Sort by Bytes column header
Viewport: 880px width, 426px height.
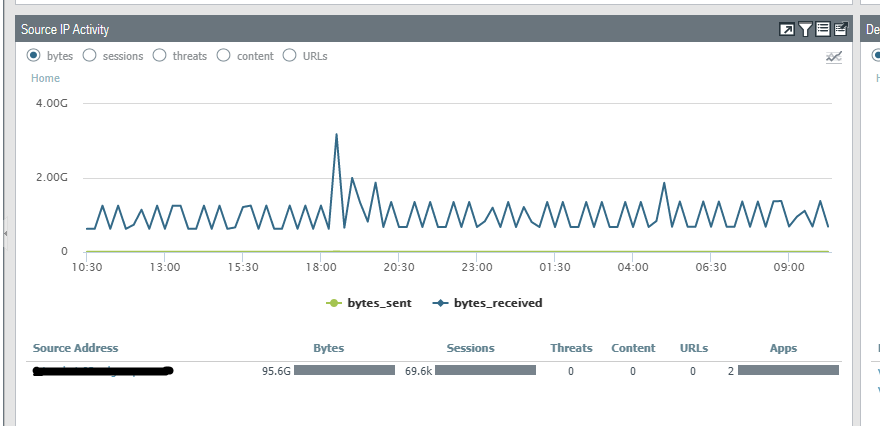click(328, 348)
